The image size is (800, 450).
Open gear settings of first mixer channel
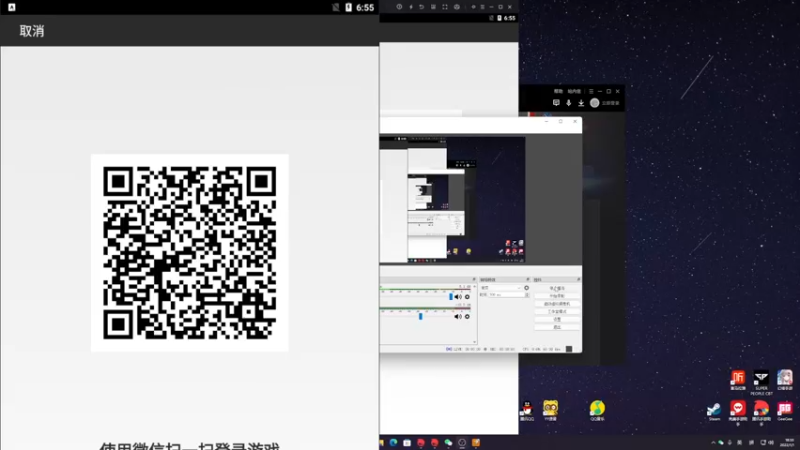[x=467, y=297]
